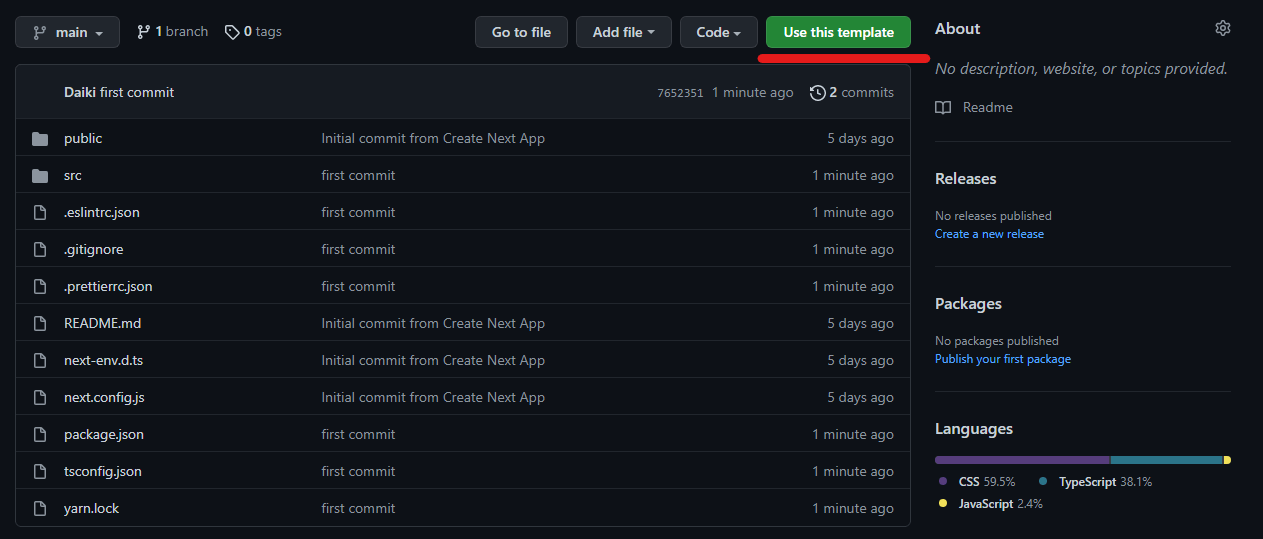1263x539 pixels.
Task: Click the teal TypeScript segment of language bar
Action: (1167, 460)
